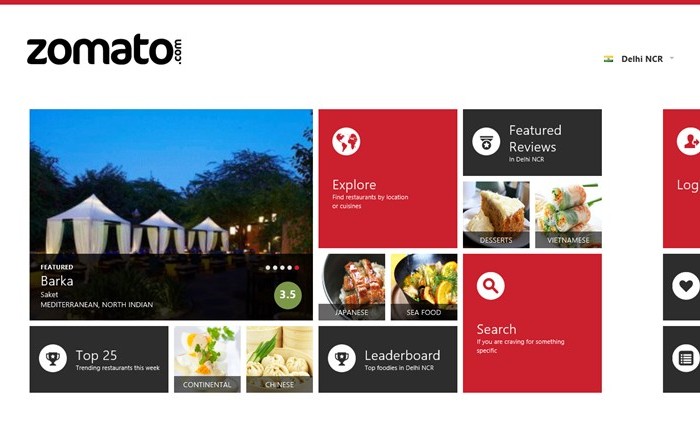The height and width of the screenshot is (427, 700).
Task: Select the third featured carousel dot
Action: coord(282,268)
